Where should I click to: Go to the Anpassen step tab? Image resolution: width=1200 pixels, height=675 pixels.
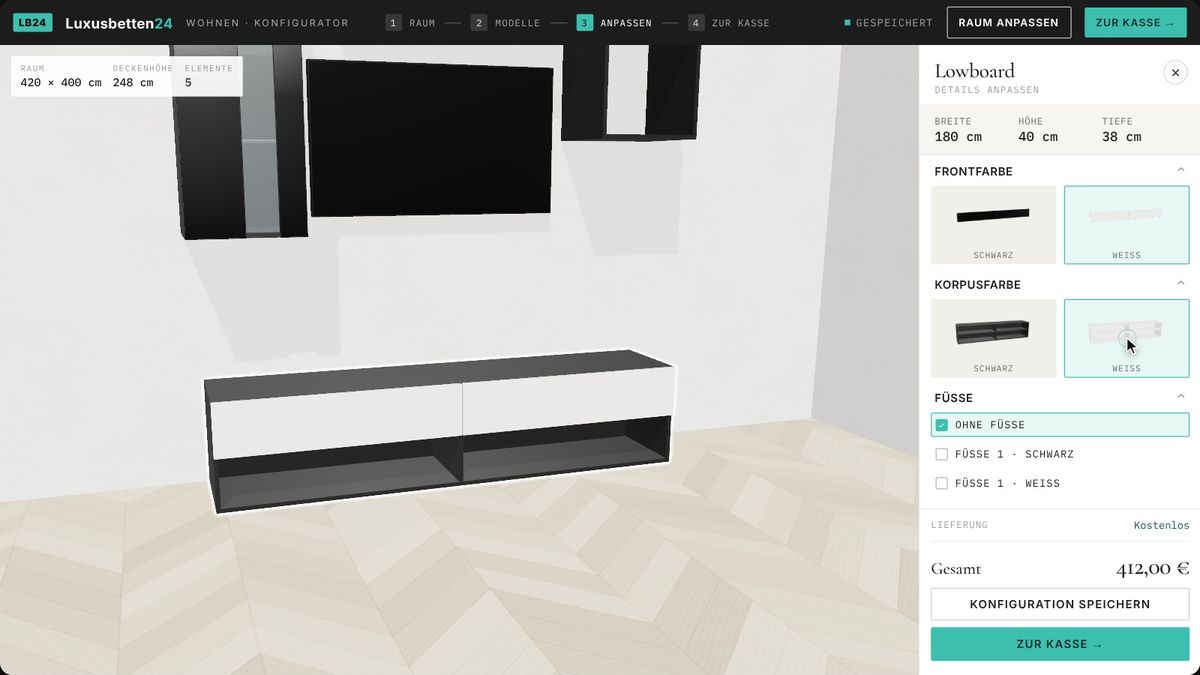[614, 22]
